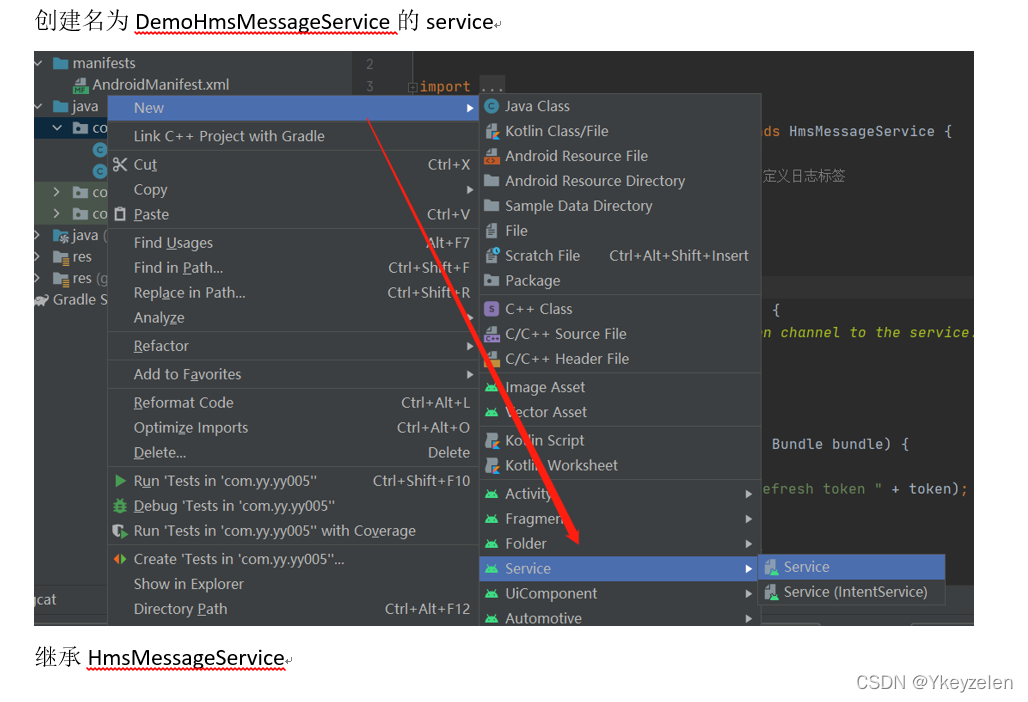Screen dimensions: 1028x702
Task: Choose Link C++ Project with Gradle
Action: 293,136
